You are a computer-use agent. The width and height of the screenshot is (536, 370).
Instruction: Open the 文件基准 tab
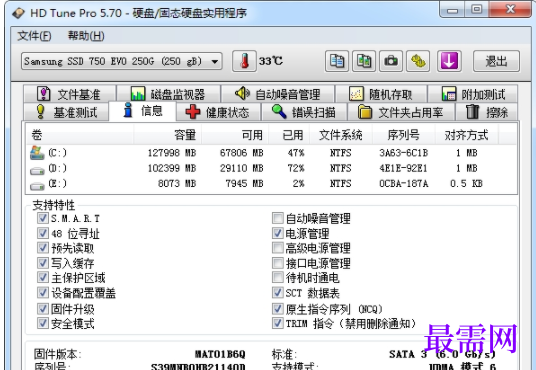pyautogui.click(x=70, y=94)
